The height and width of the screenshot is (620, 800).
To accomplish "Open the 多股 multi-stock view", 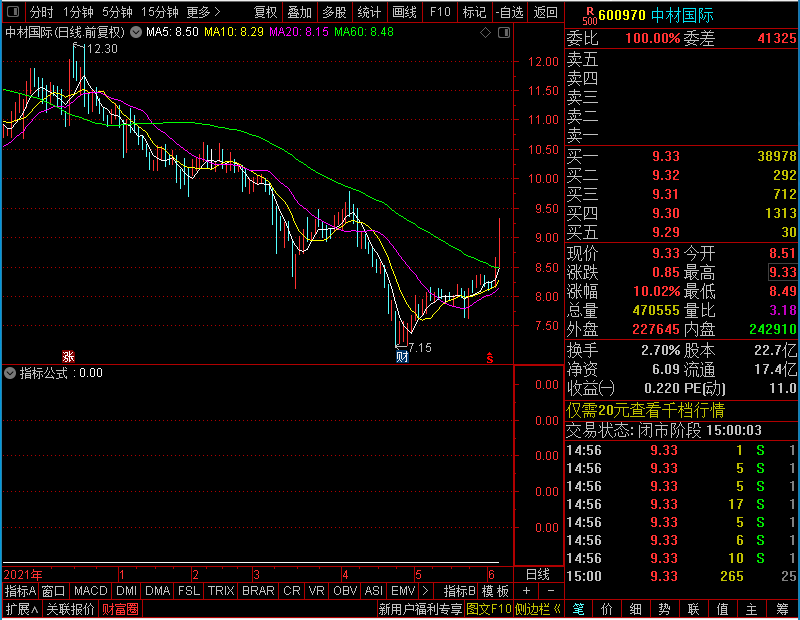I will (334, 12).
